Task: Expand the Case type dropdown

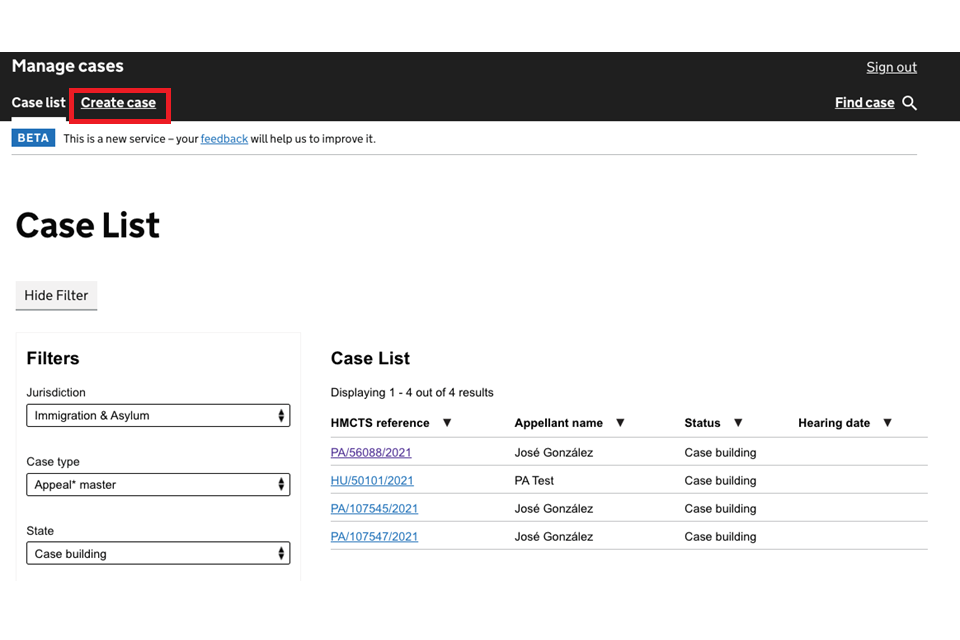Action: [x=158, y=485]
